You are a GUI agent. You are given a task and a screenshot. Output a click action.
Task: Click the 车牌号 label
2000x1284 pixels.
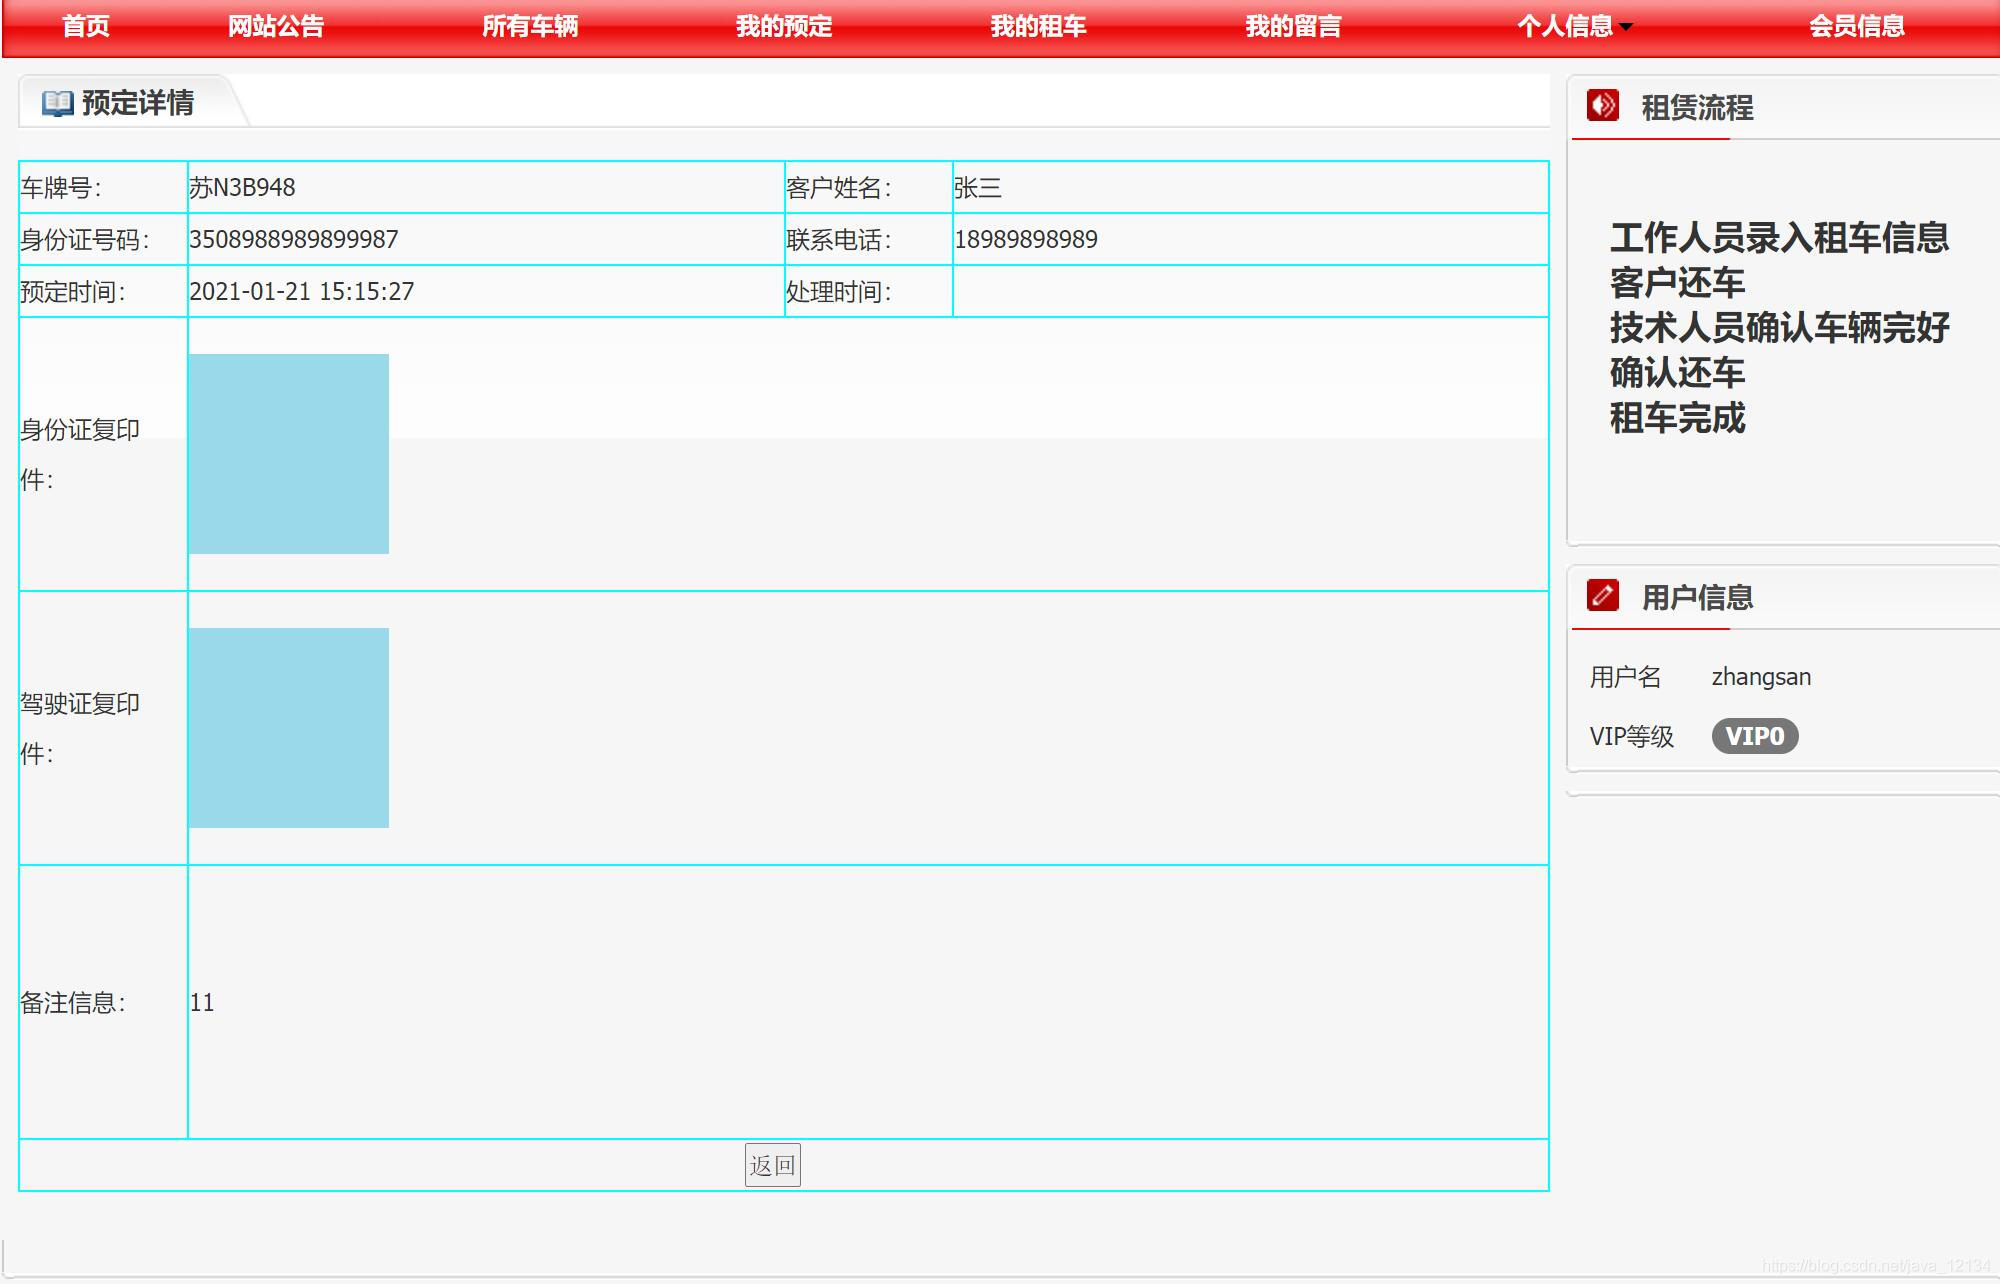[x=61, y=187]
